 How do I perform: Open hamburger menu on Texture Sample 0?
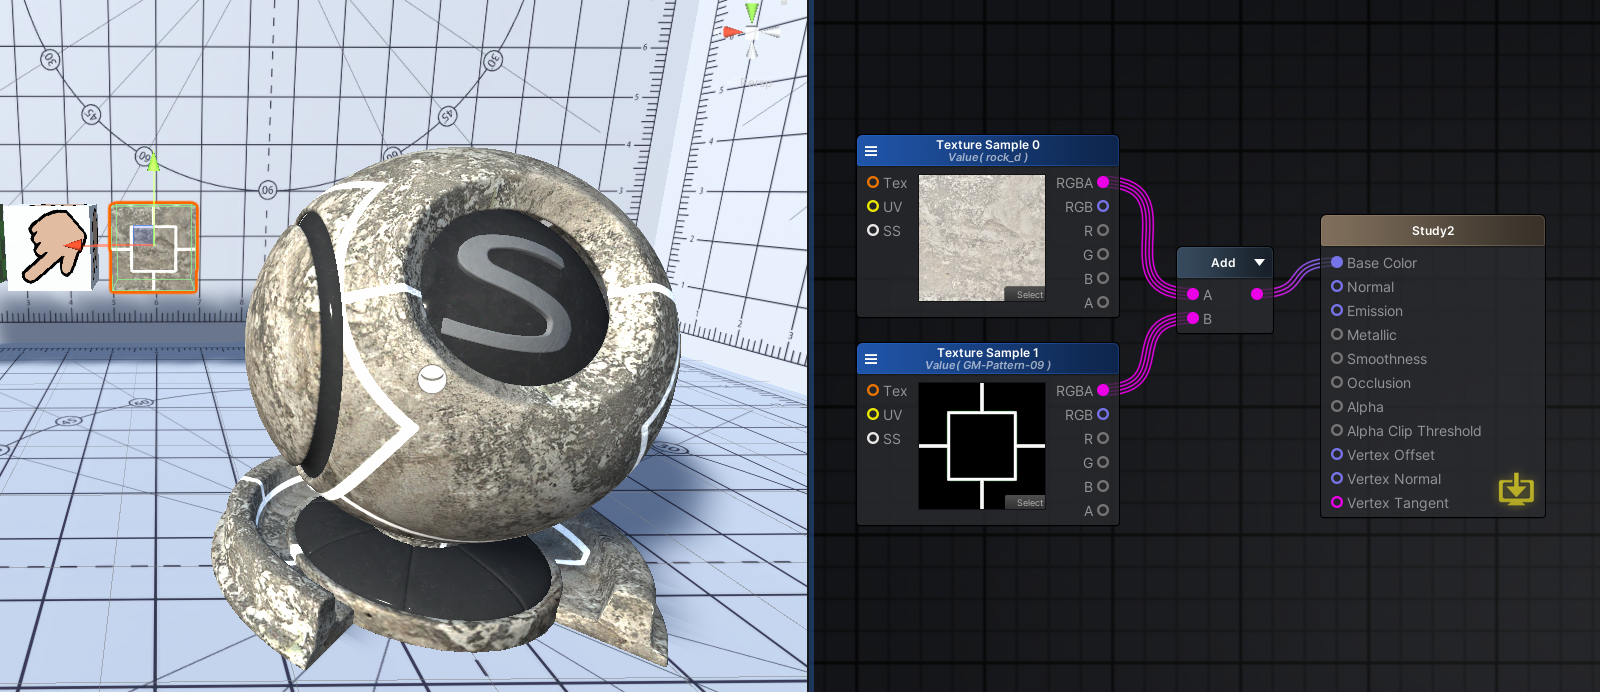click(x=871, y=151)
